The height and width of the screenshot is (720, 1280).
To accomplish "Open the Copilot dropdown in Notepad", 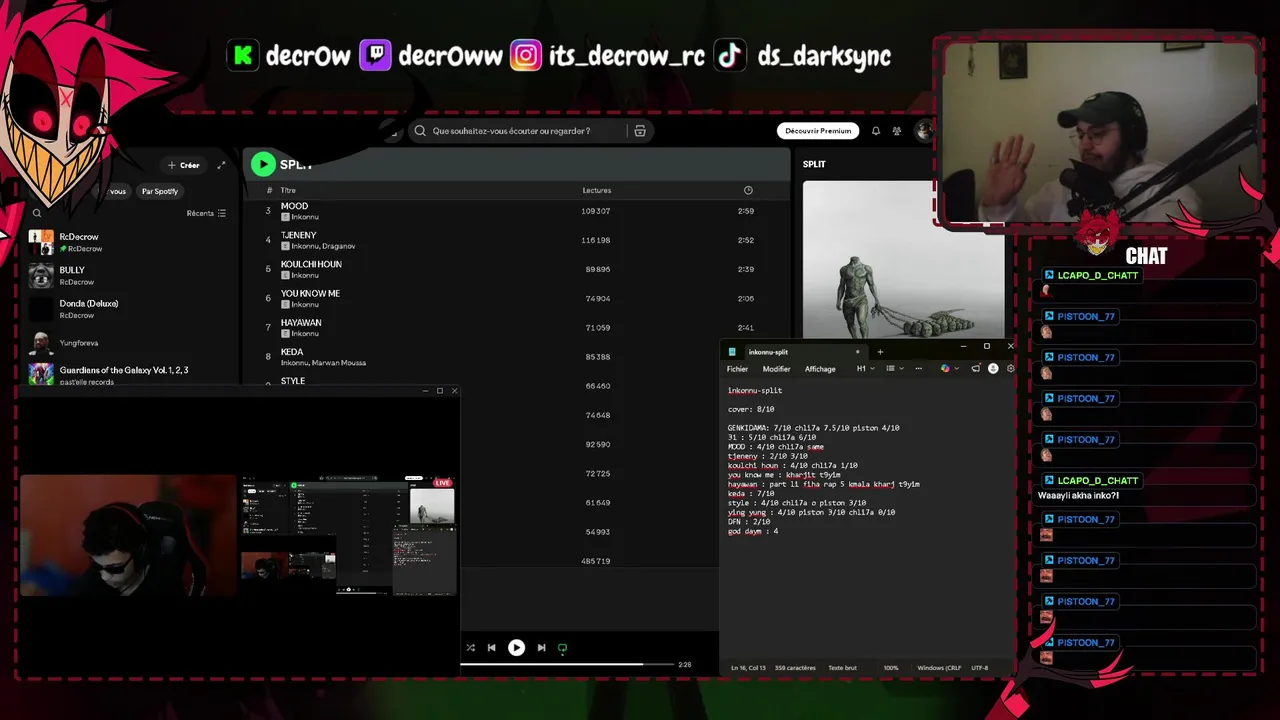I will [949, 369].
